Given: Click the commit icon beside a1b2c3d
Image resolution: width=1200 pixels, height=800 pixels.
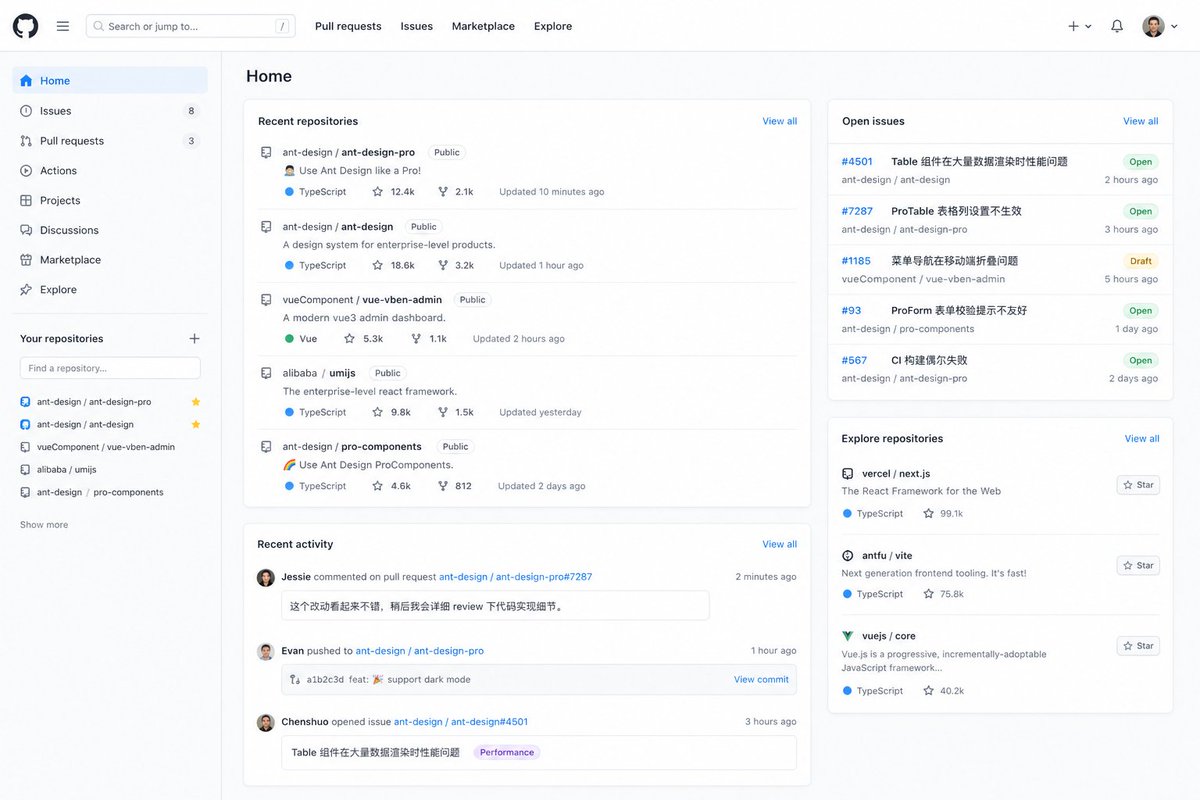Looking at the screenshot, I should [x=295, y=680].
